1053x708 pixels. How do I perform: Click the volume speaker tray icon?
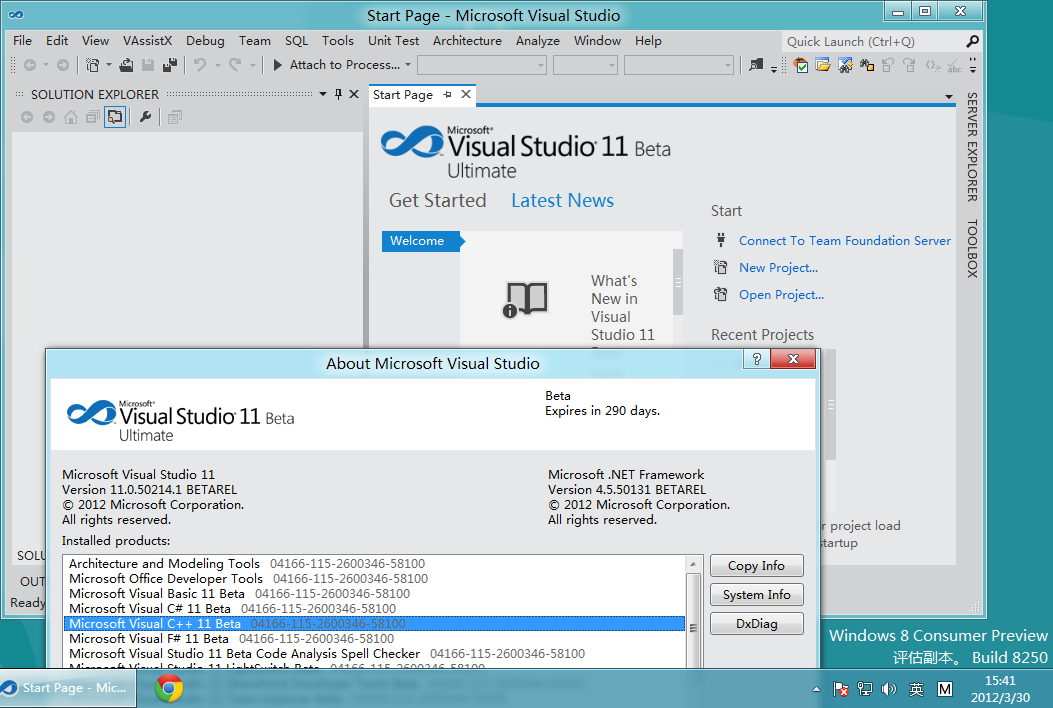pyautogui.click(x=888, y=689)
